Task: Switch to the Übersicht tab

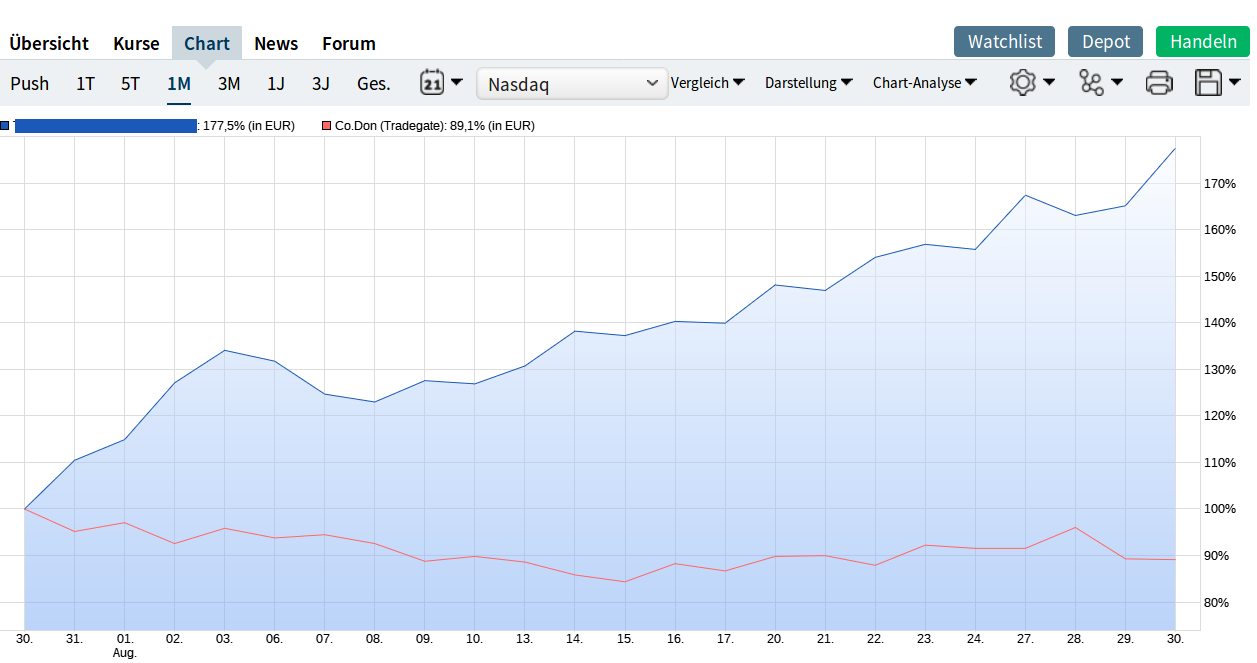Action: 49,43
